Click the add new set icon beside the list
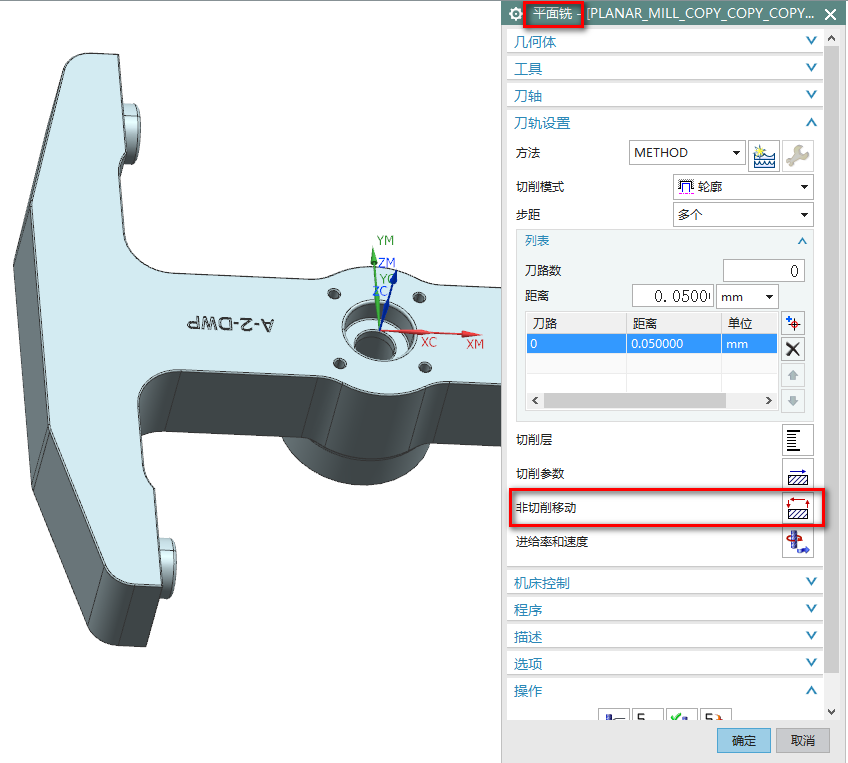This screenshot has width=848, height=763. 793,323
